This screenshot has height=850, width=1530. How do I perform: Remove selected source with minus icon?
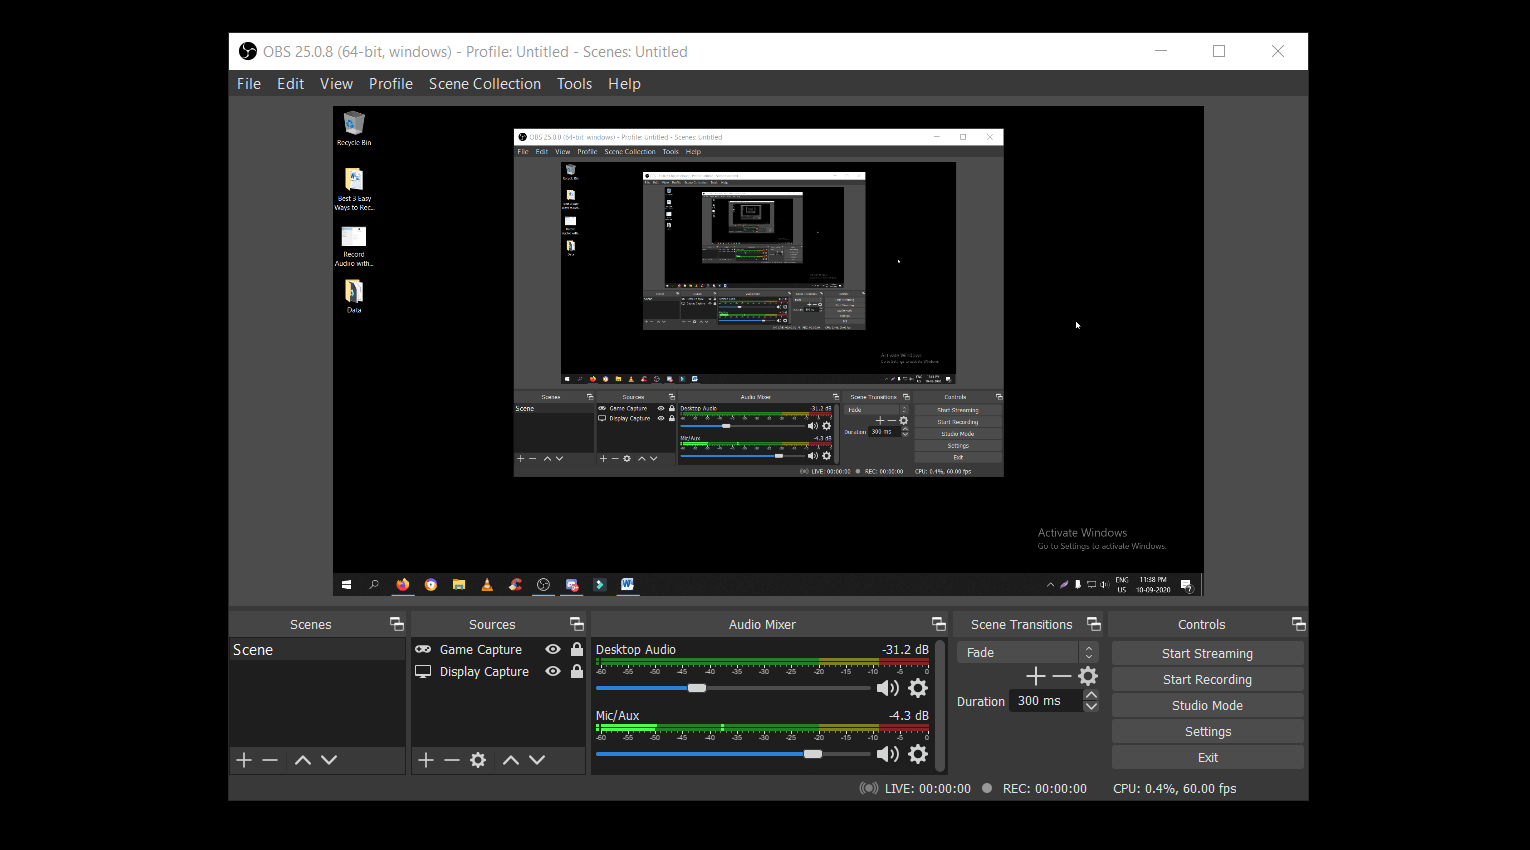(x=452, y=760)
